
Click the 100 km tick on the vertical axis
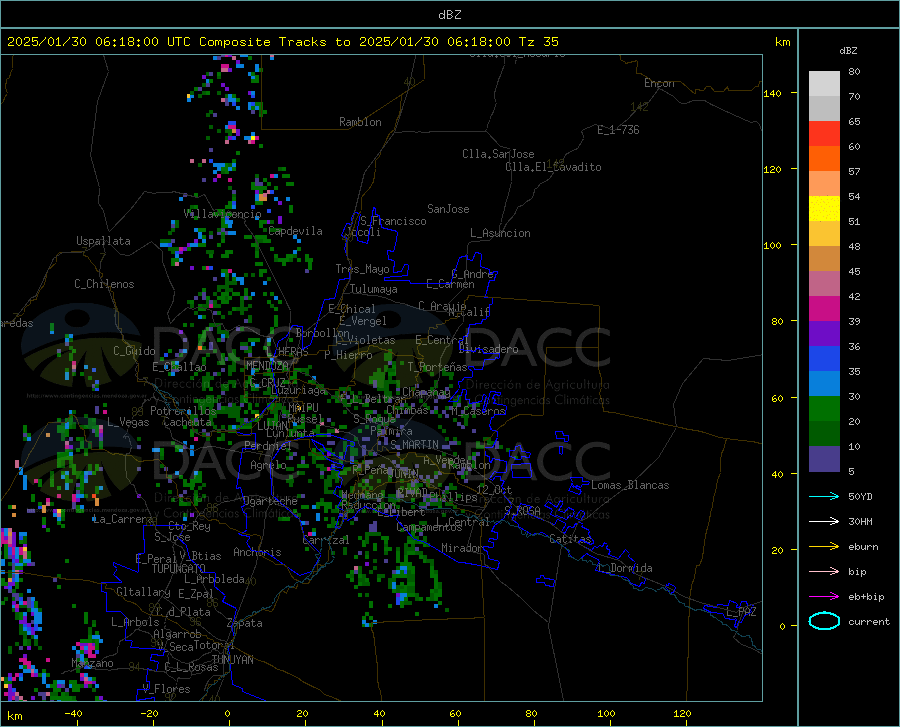click(x=772, y=246)
